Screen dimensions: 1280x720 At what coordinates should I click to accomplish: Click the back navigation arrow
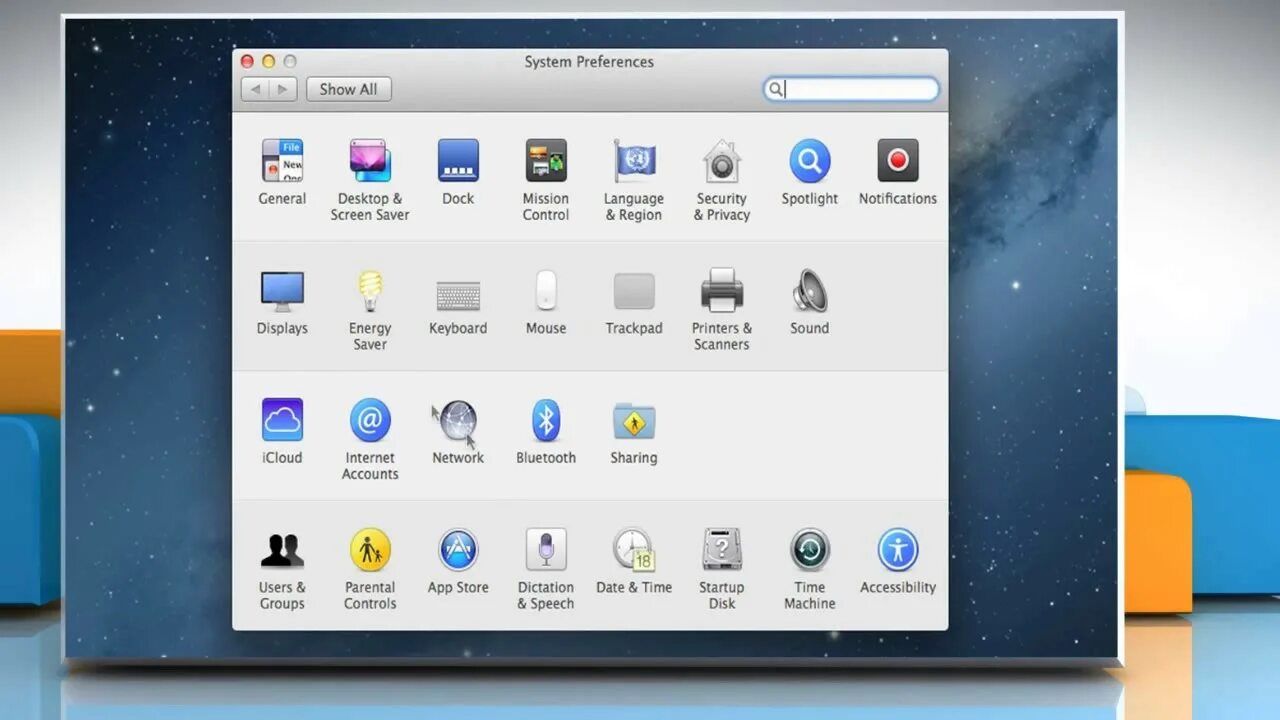(255, 89)
